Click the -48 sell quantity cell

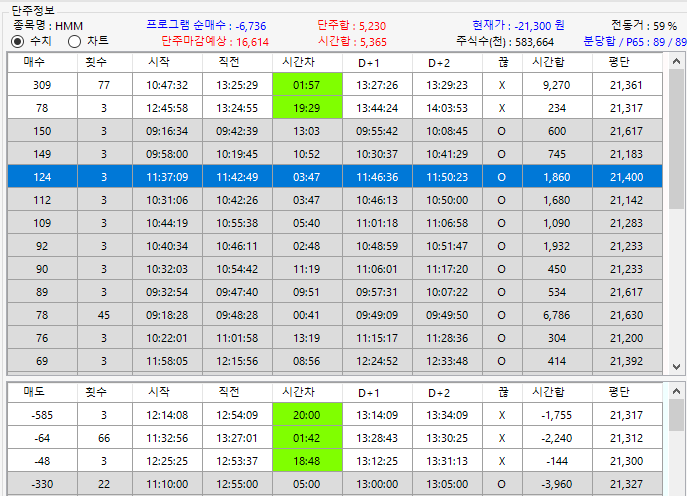[x=42, y=461]
